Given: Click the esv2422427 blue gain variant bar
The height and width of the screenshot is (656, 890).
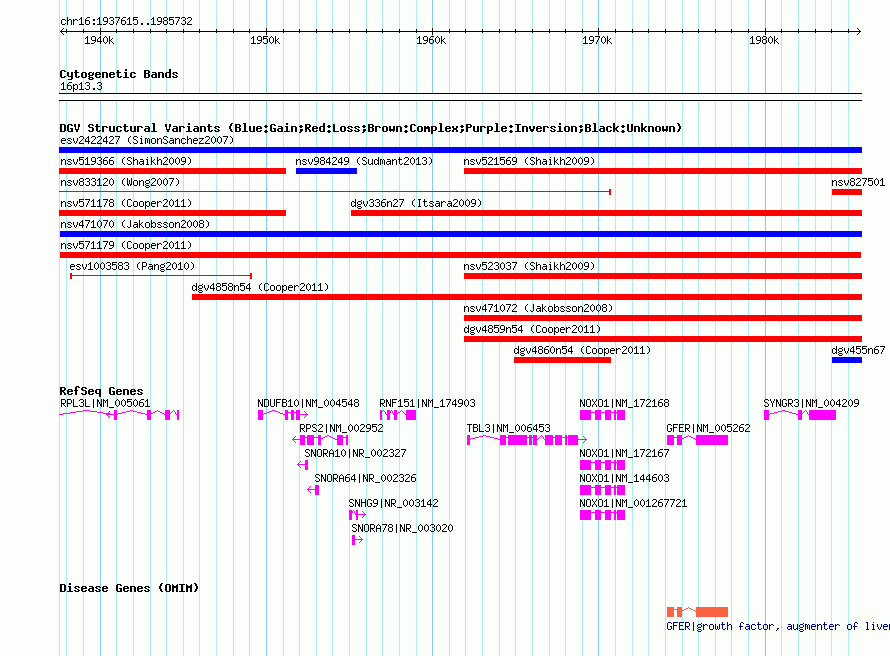Looking at the screenshot, I should click(460, 150).
